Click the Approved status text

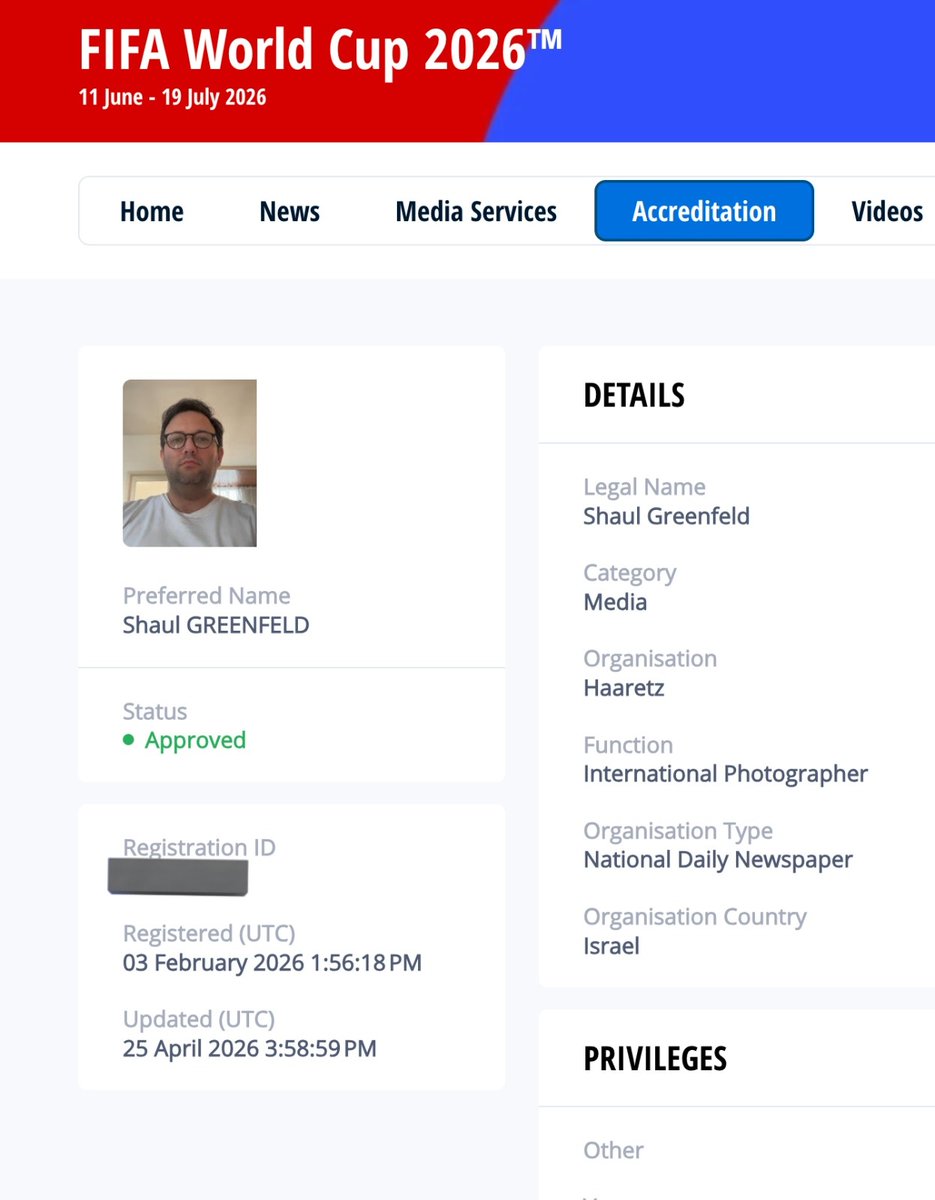(195, 740)
